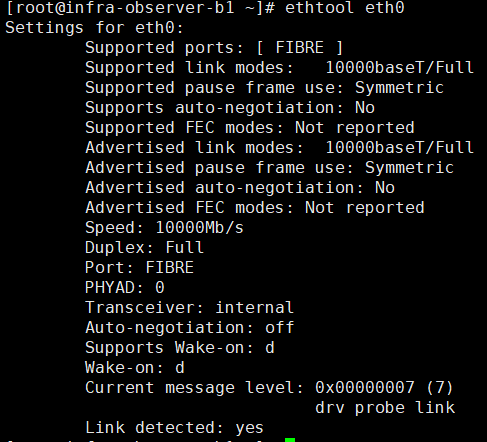The width and height of the screenshot is (487, 442).
Task: Click the 'Auto-negotiation: off' line
Action: coord(189,328)
